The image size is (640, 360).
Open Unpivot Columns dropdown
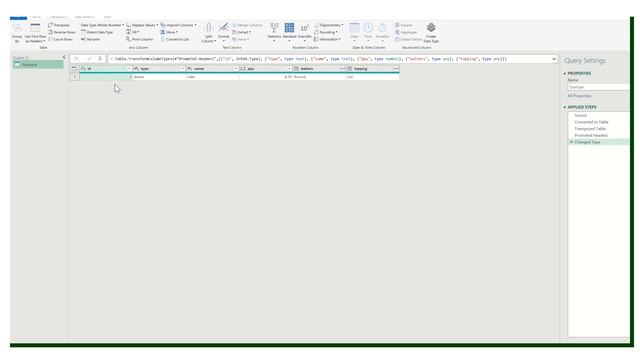[x=178, y=25]
